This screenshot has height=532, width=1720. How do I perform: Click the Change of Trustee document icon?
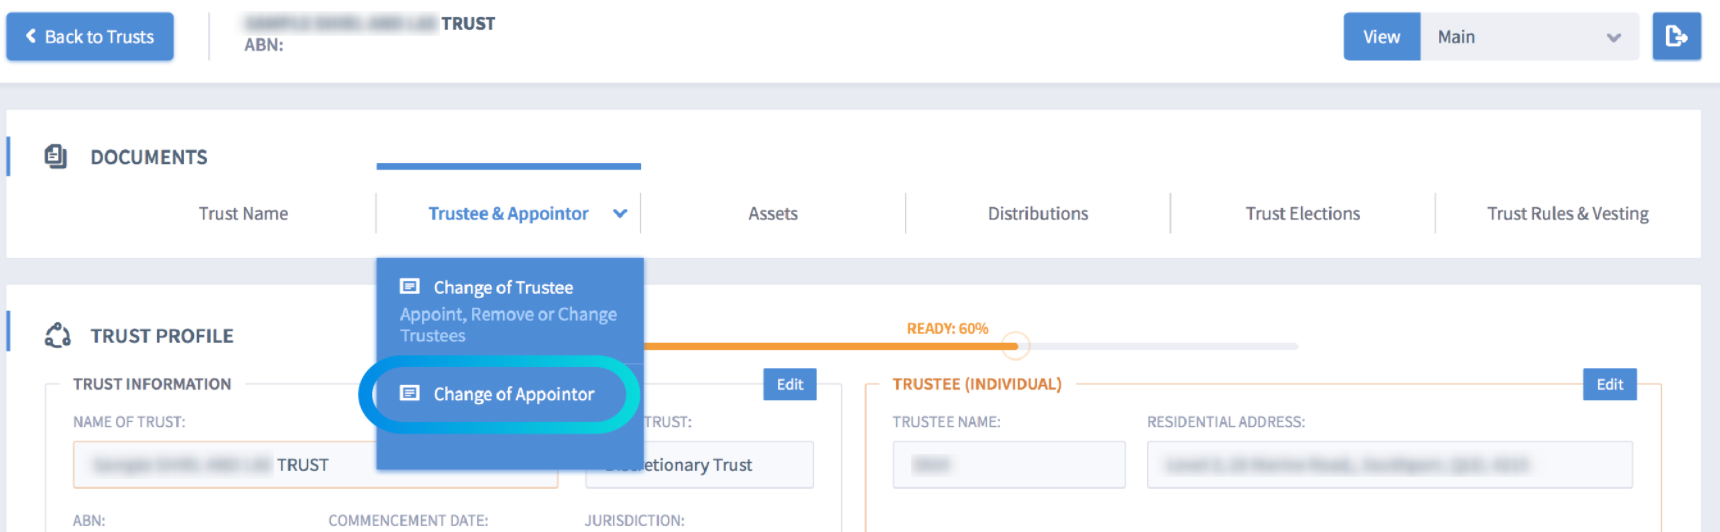410,287
